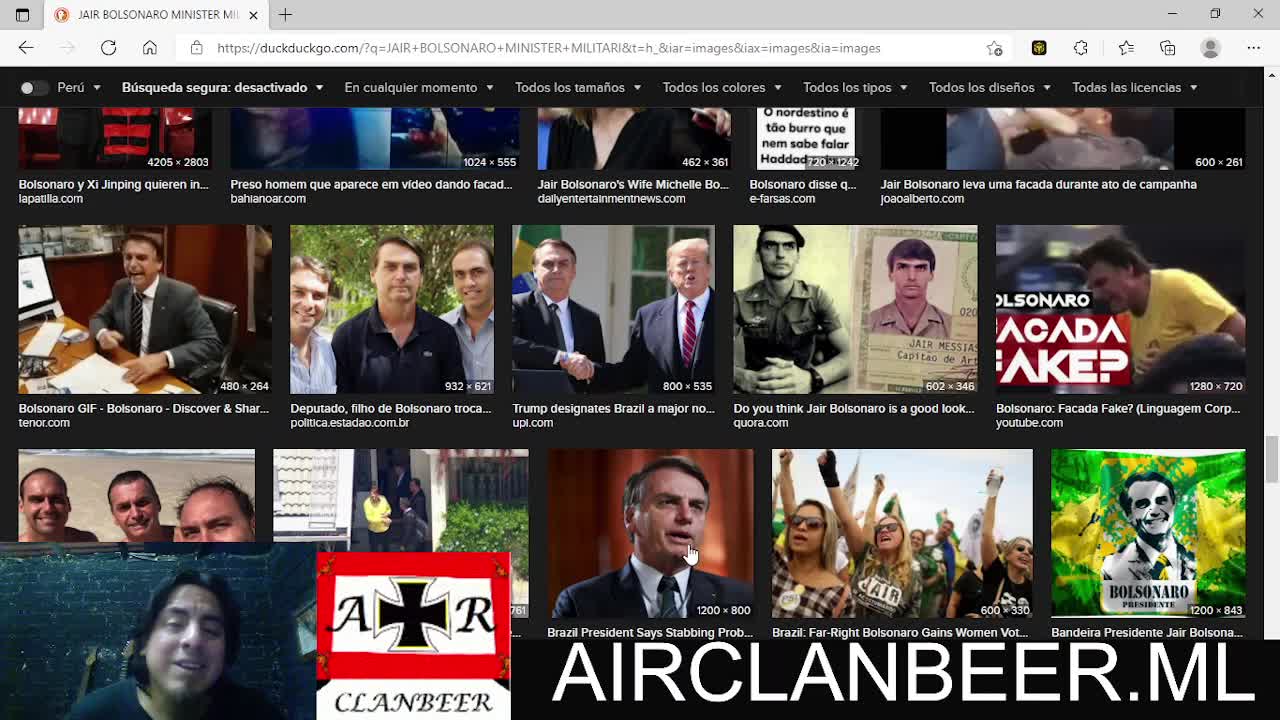
Task: Click 'Do you think Jair Bolsonaro is a good look...' title
Action: click(x=853, y=408)
